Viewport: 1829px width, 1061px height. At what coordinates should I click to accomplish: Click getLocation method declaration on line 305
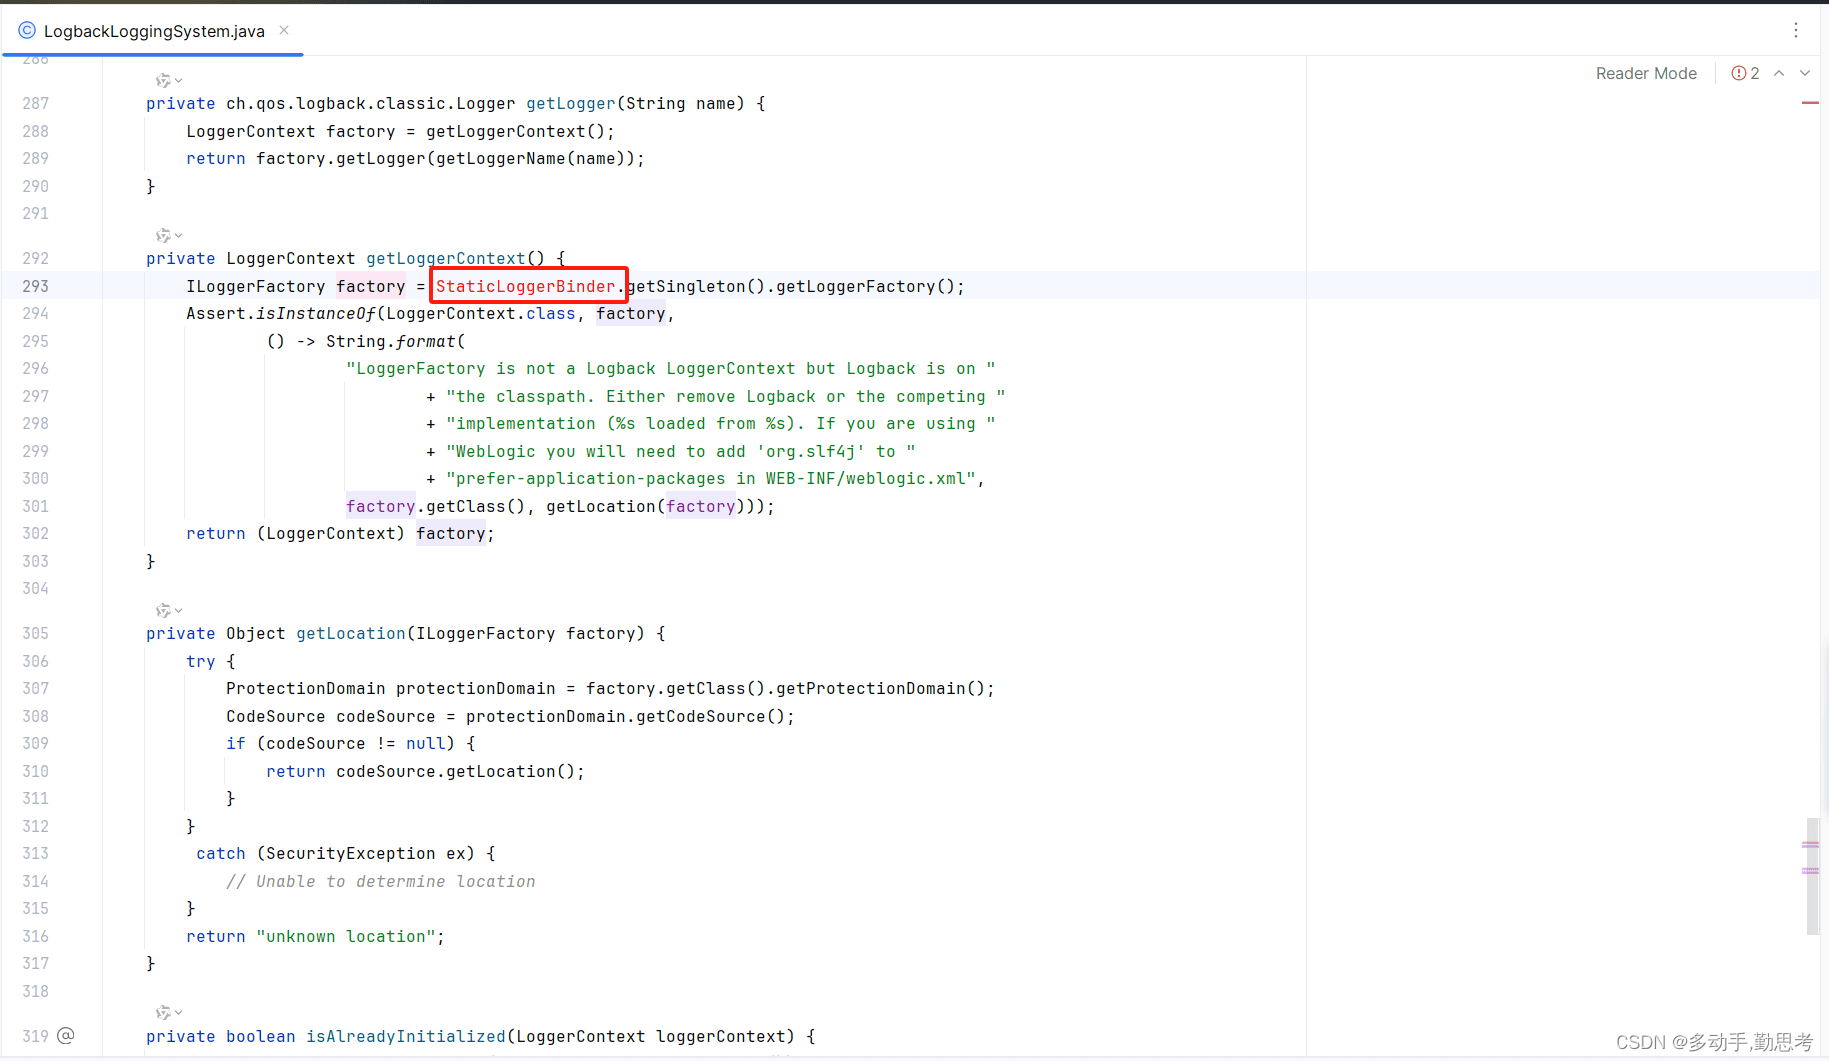click(x=351, y=633)
